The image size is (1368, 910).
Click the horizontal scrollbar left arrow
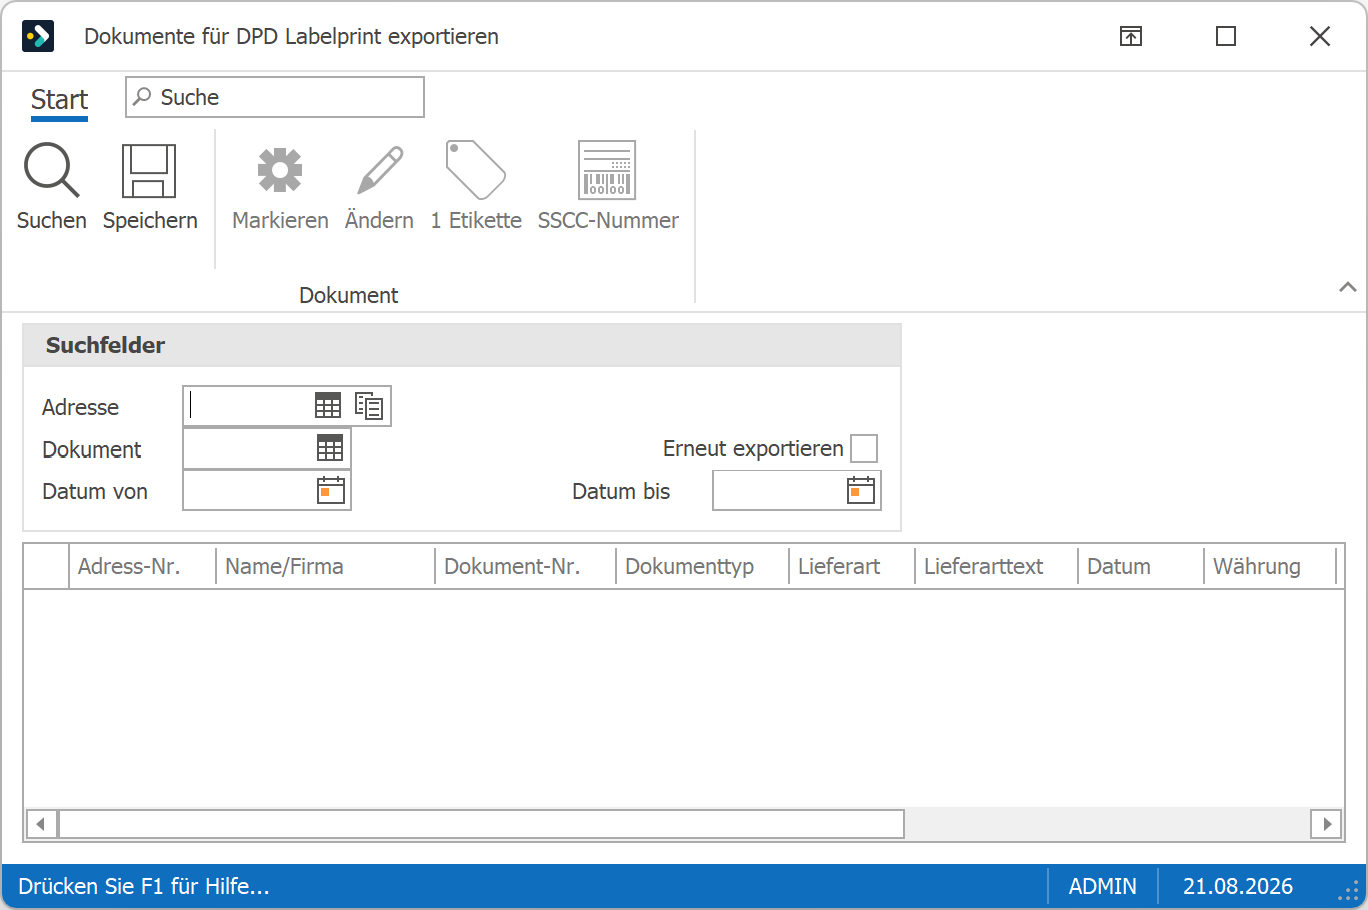pos(41,824)
